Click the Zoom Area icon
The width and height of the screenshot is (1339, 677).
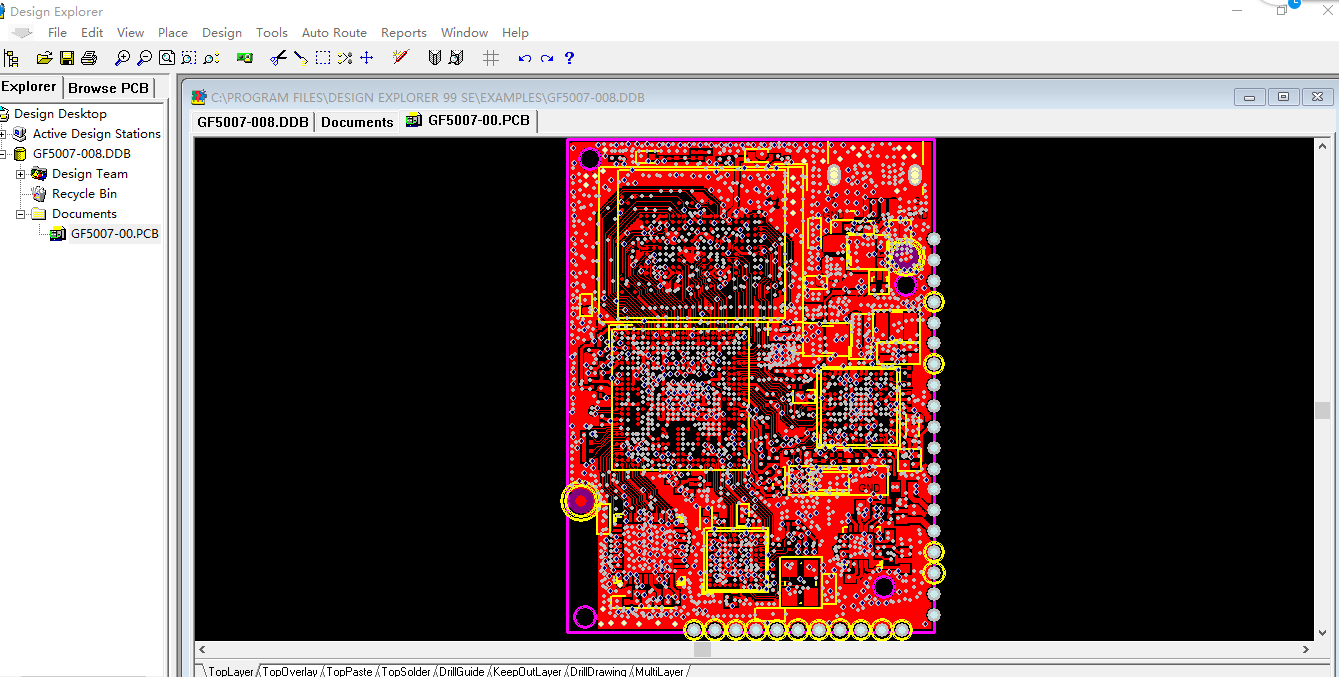coord(189,58)
